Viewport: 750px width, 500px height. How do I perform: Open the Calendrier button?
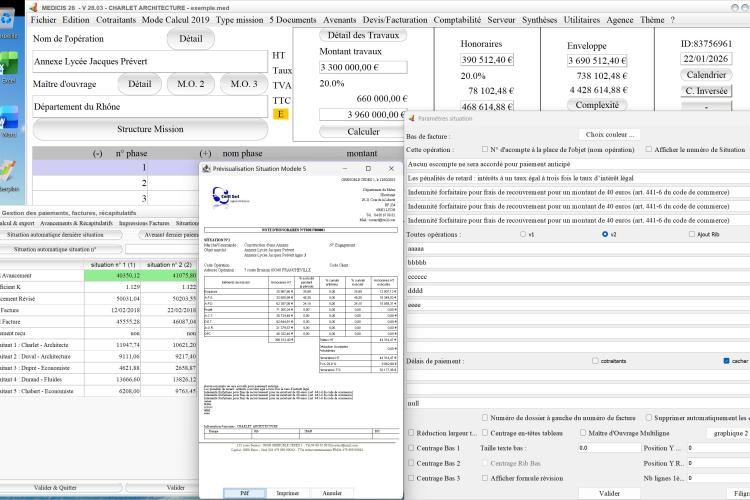point(706,75)
